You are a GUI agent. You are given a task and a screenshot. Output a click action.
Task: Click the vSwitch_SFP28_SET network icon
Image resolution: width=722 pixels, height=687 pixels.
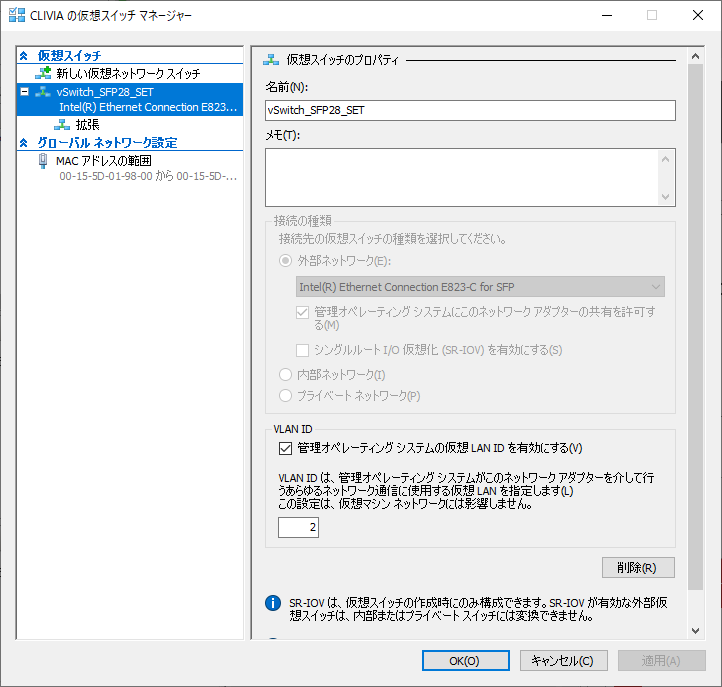pos(43,92)
